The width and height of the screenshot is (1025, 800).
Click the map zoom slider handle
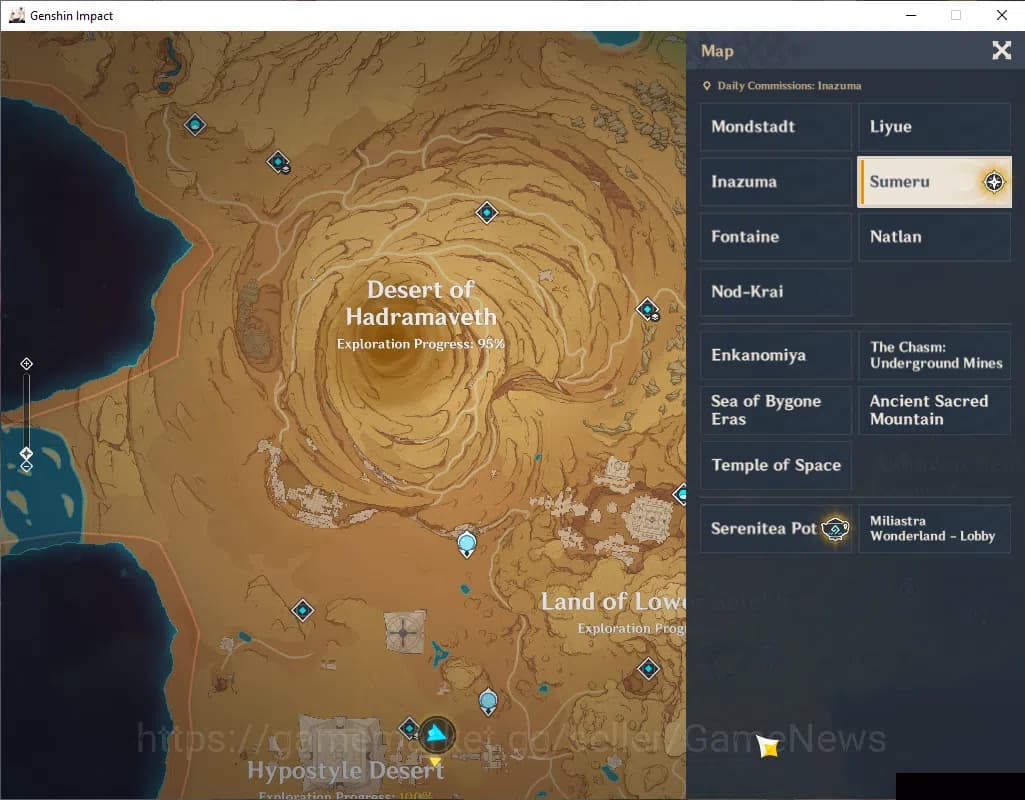pyautogui.click(x=27, y=453)
